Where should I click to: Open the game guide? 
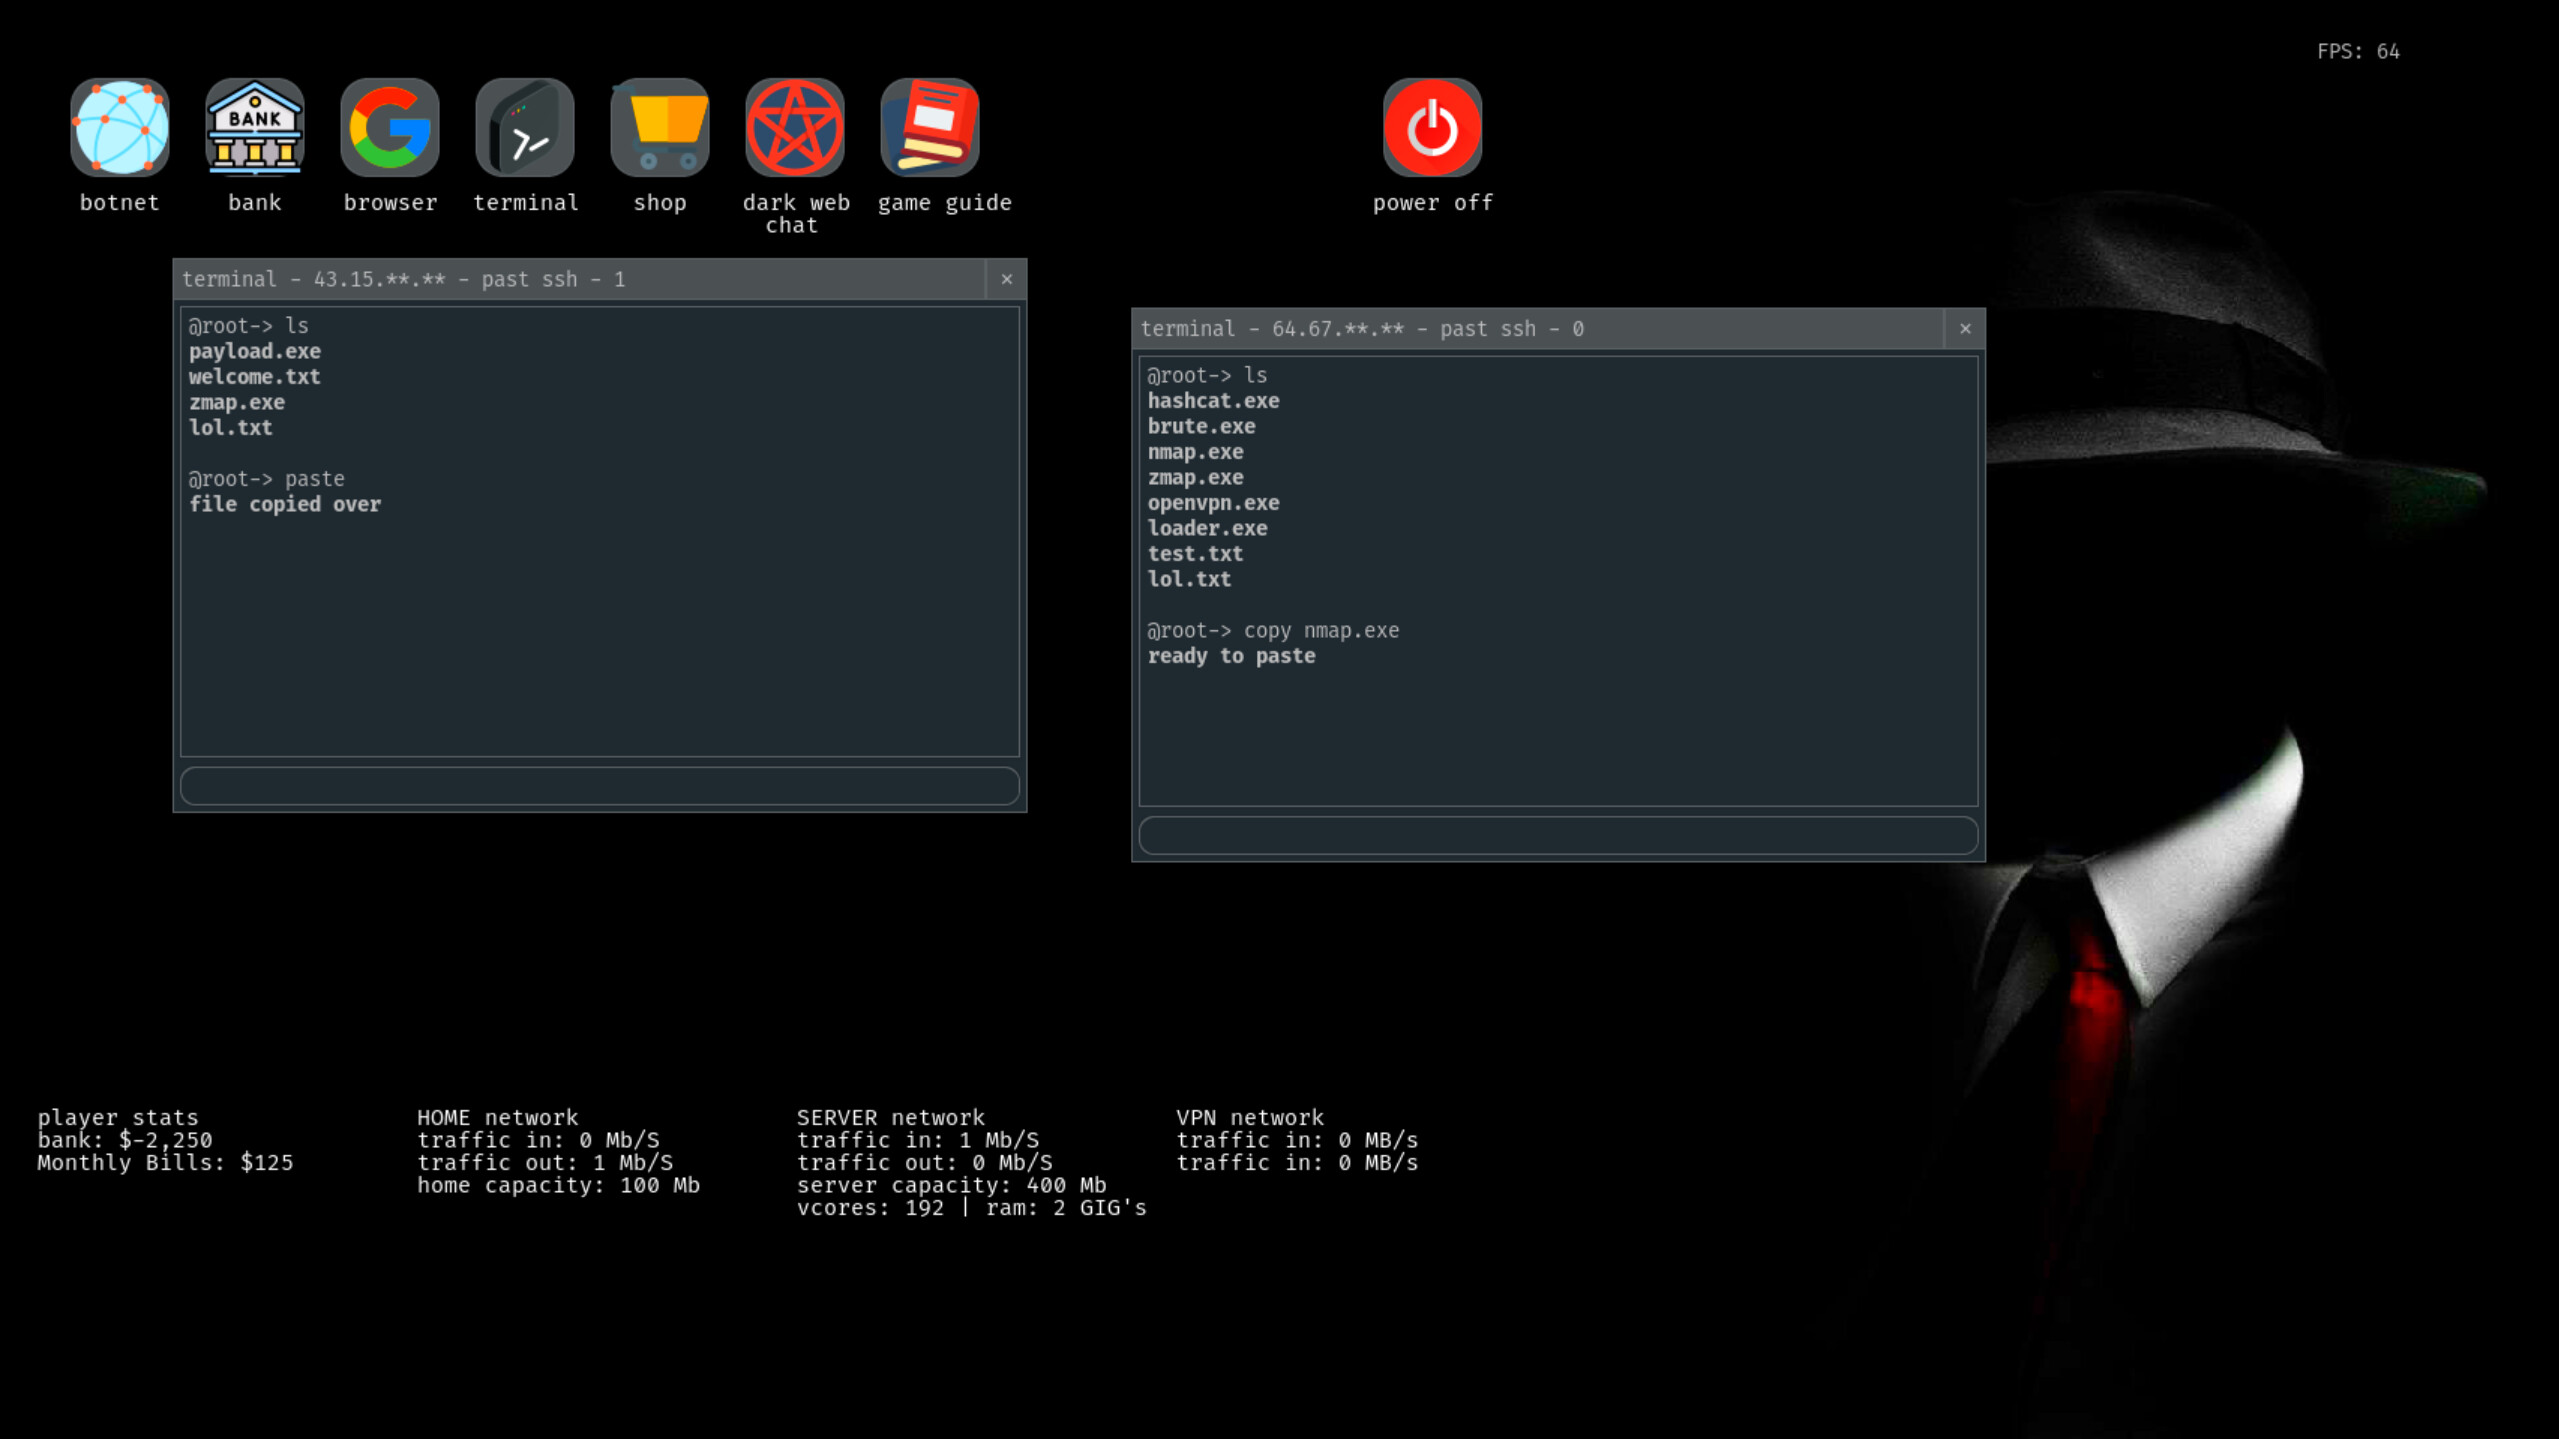(x=929, y=128)
